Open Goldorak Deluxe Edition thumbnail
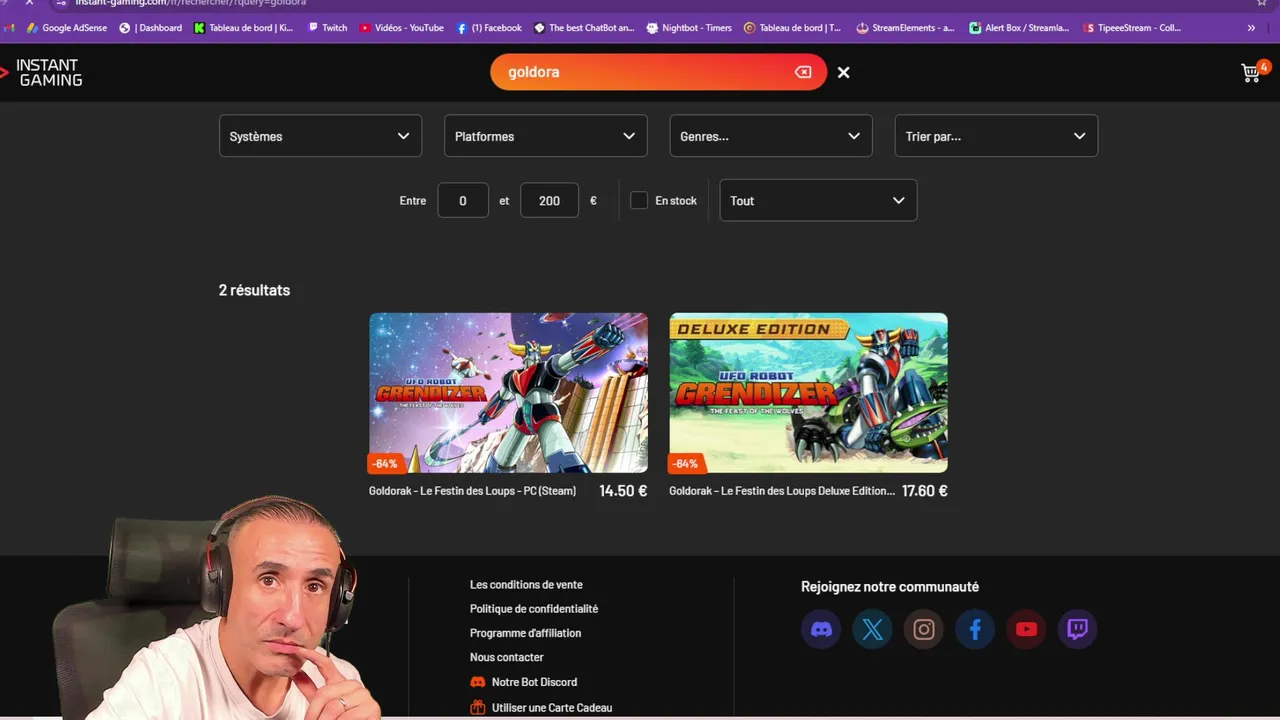This screenshot has width=1280, height=720. 808,392
